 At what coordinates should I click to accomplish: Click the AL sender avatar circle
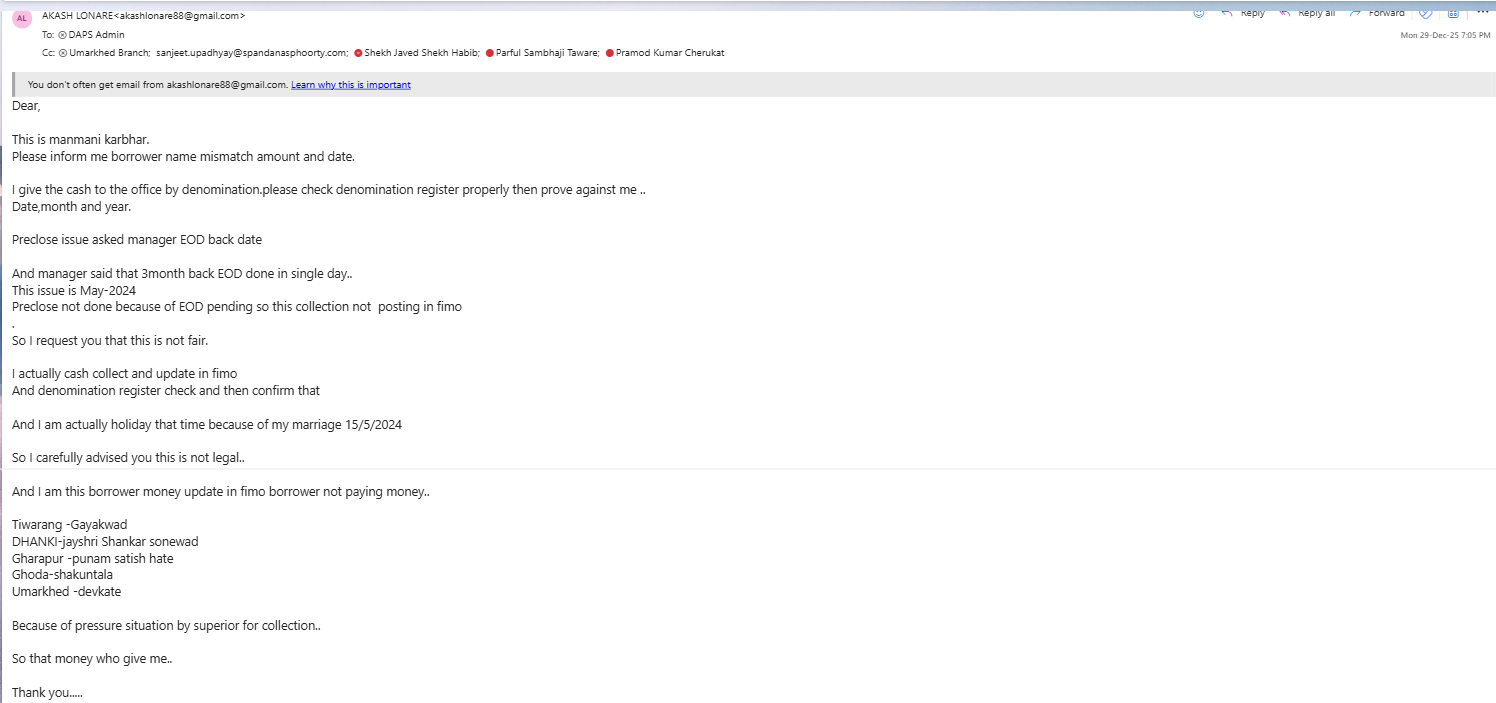pos(22,17)
